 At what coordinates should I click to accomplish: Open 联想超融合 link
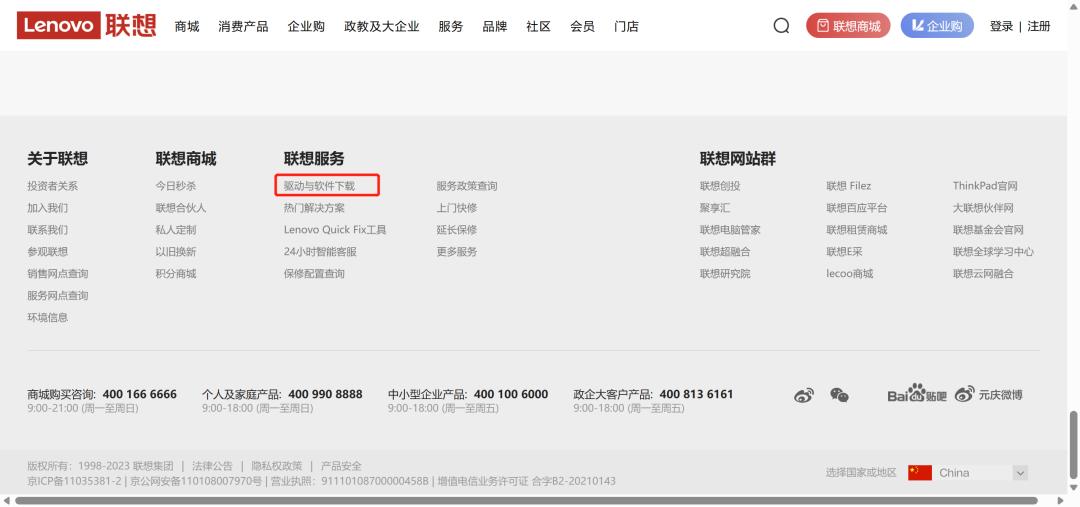click(x=725, y=252)
